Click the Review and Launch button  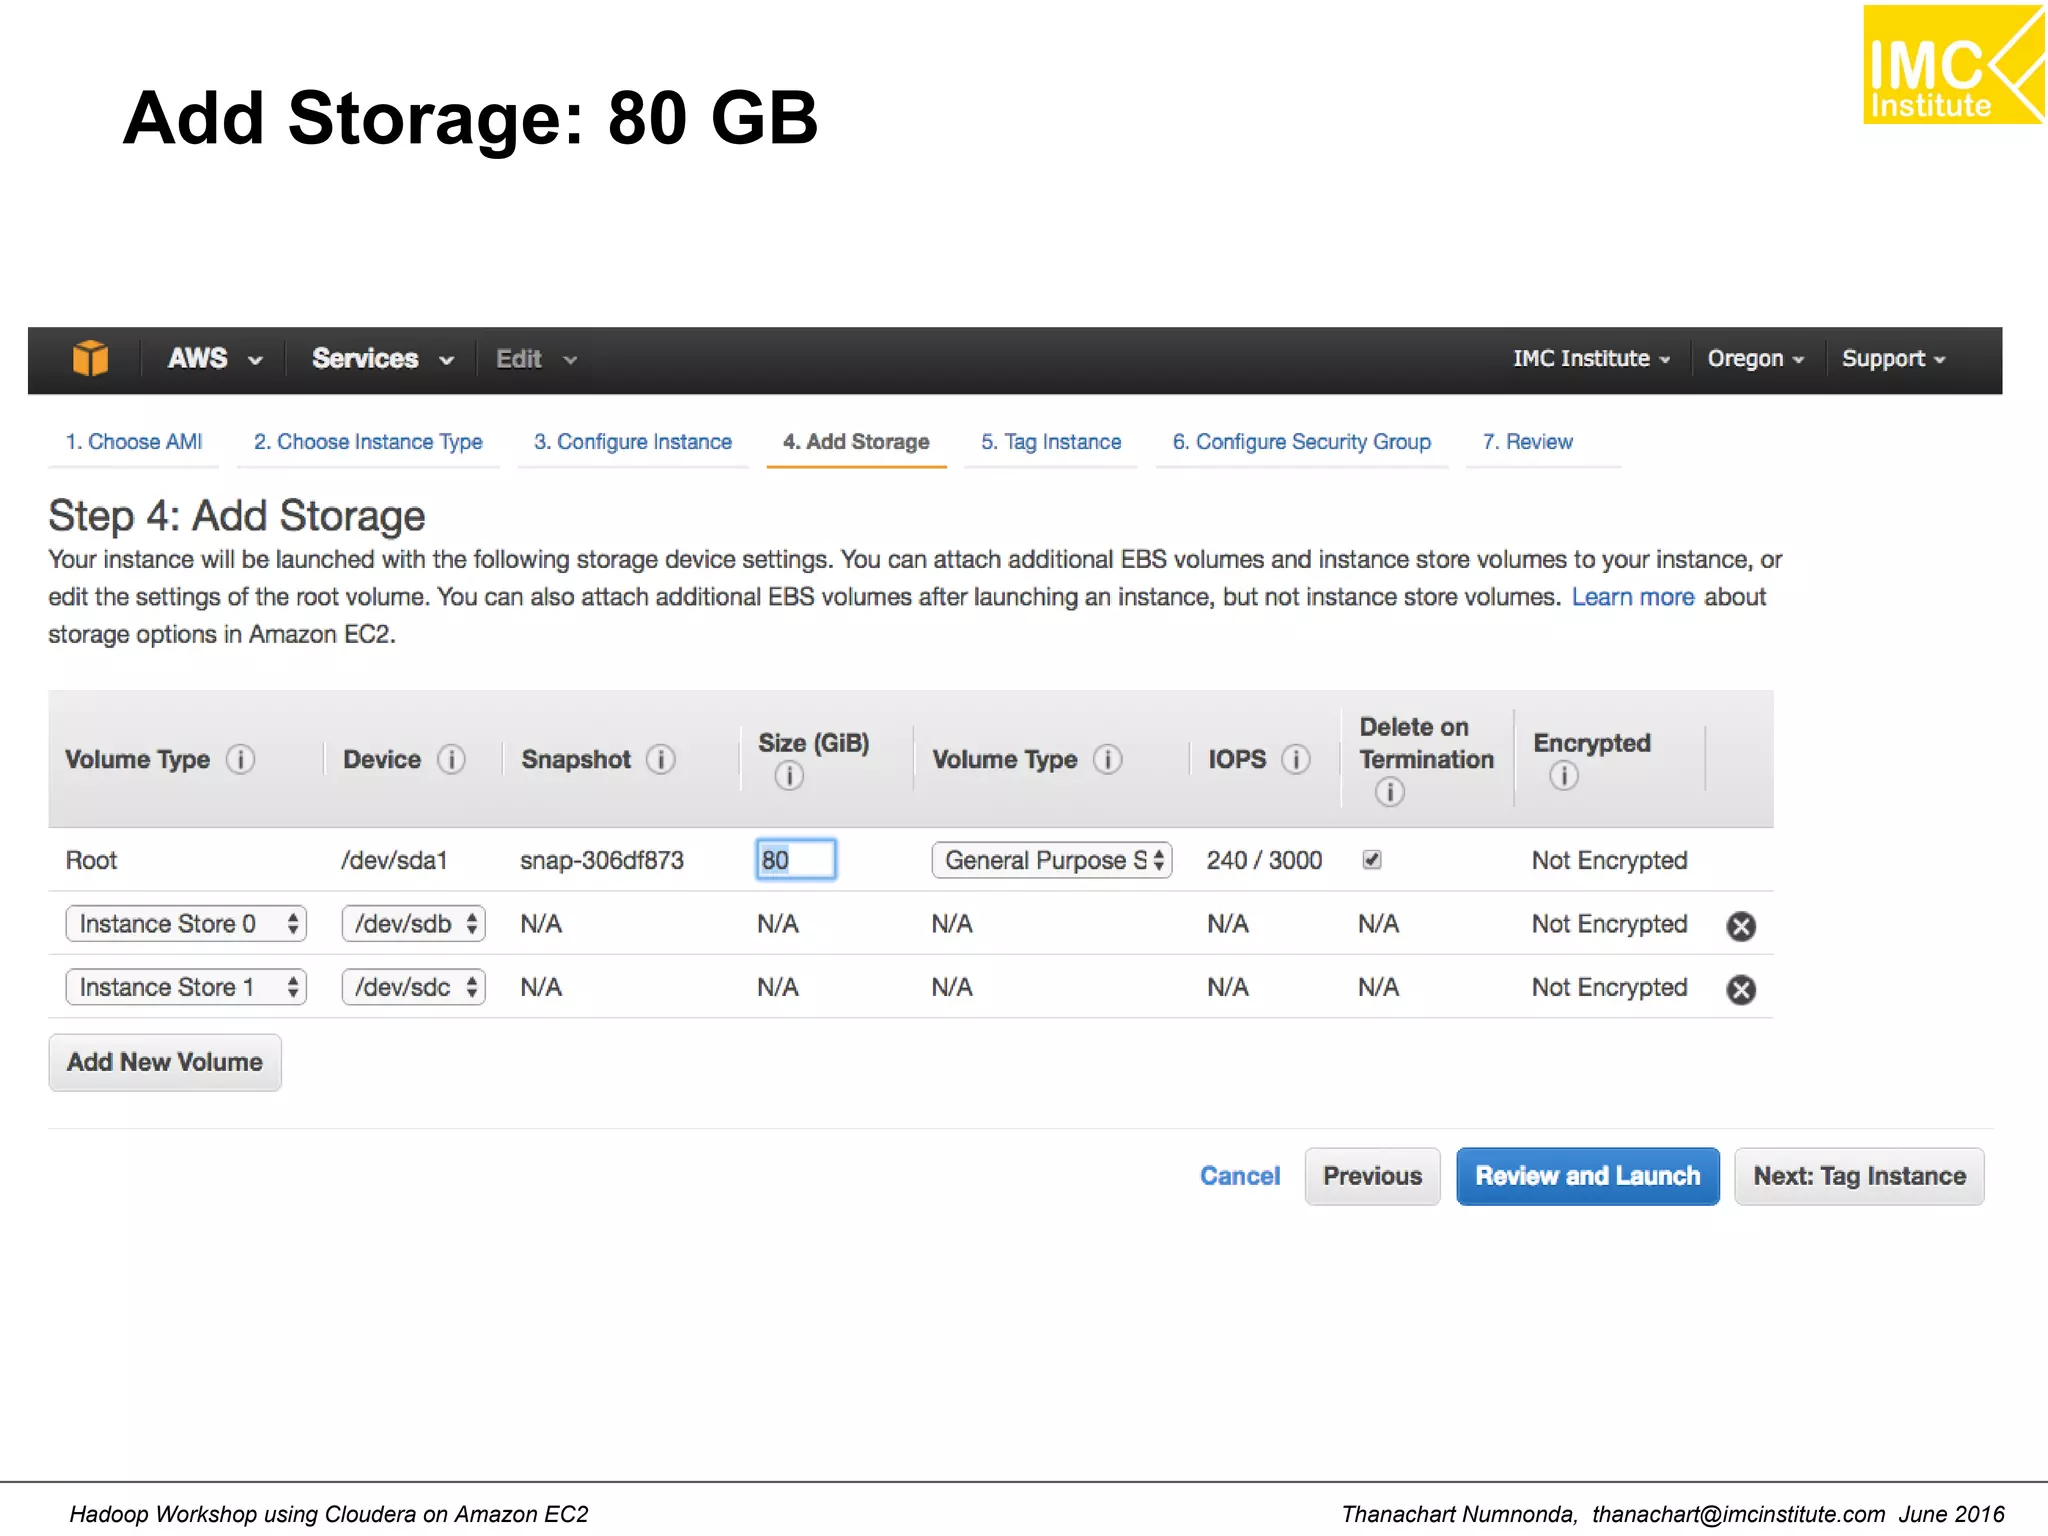[x=1588, y=1176]
